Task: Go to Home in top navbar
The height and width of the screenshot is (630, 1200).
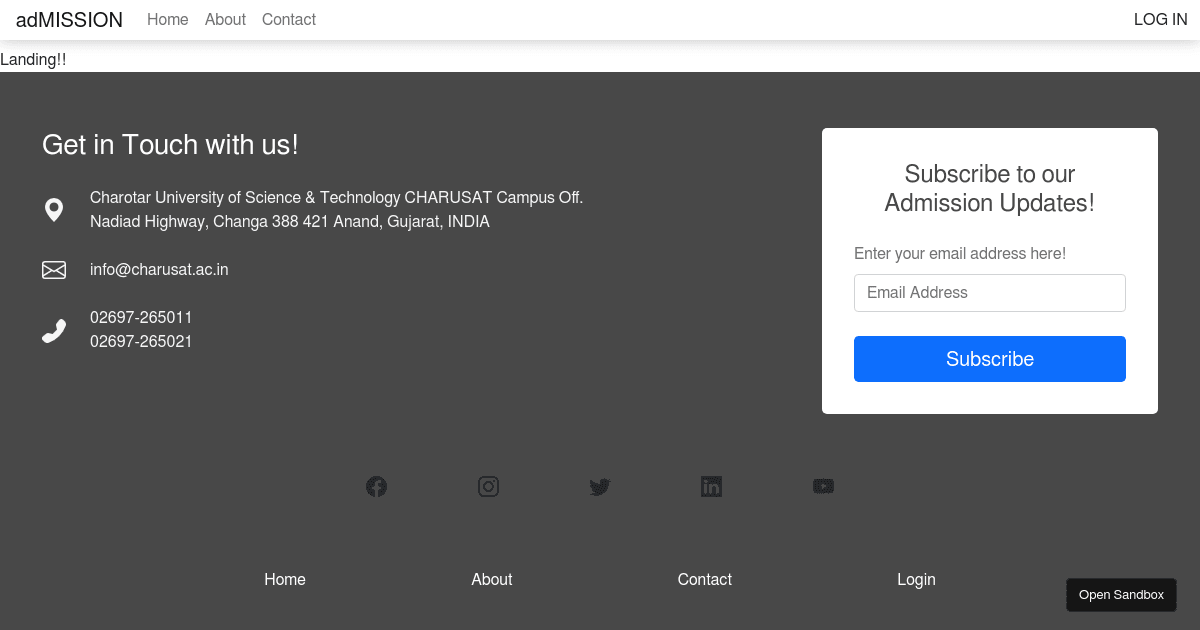Action: 167,20
